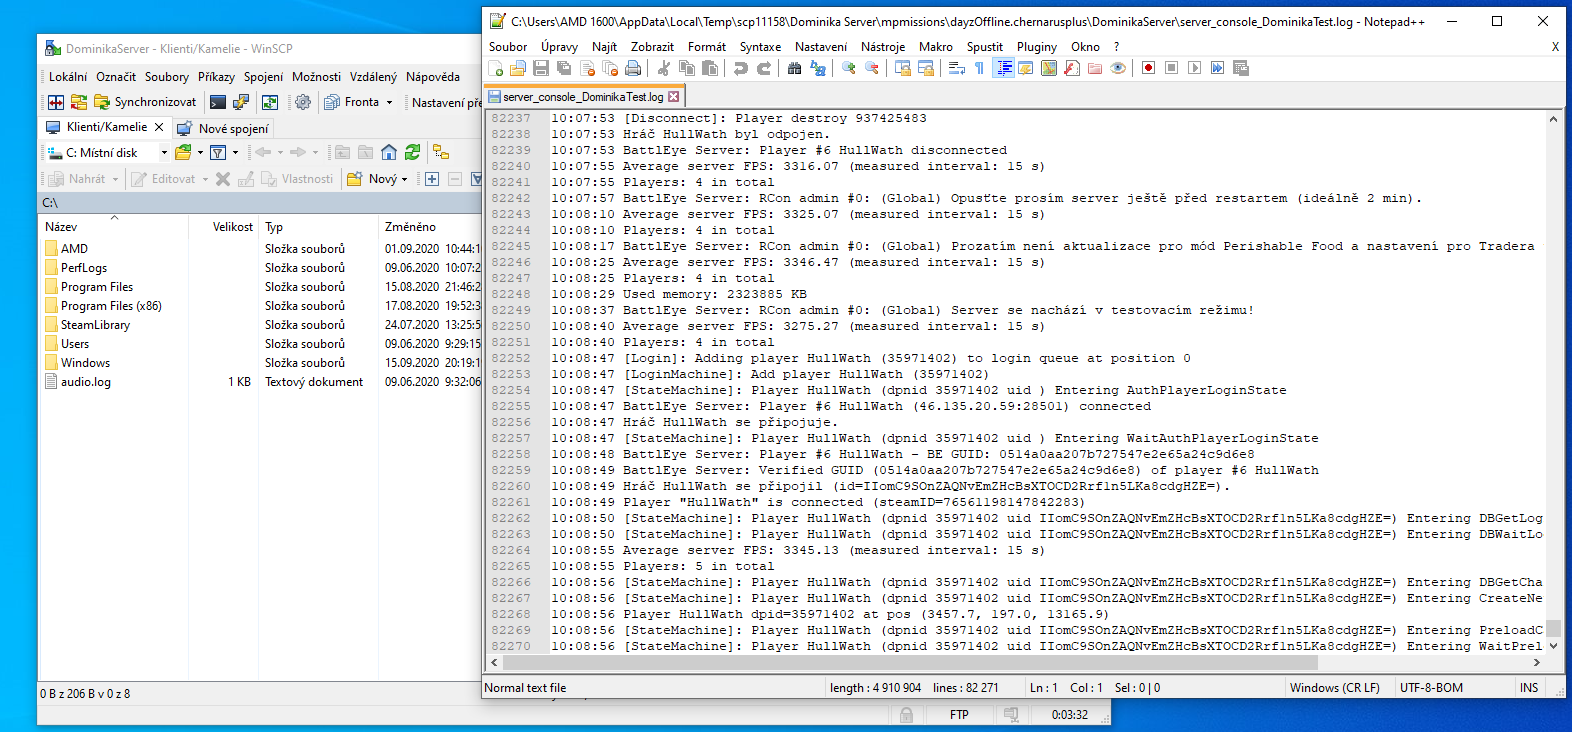Screen dimensions: 1572x732
Task: Click the WinSCP preferences gear icon
Action: (x=303, y=102)
